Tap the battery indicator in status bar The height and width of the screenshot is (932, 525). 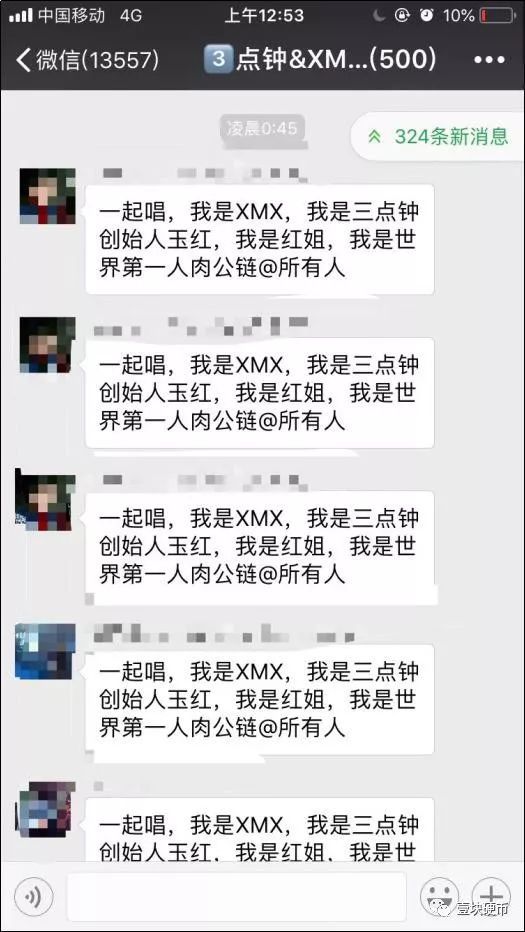[x=498, y=15]
